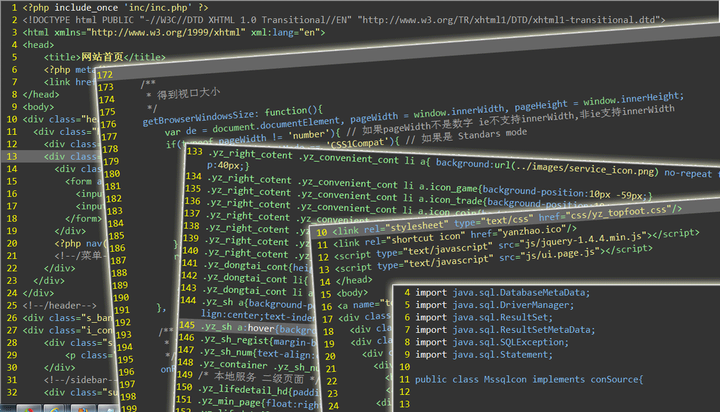This screenshot has width=720, height=412.
Task: Click the <!--/sidebar comment on line 31
Action: [79, 380]
